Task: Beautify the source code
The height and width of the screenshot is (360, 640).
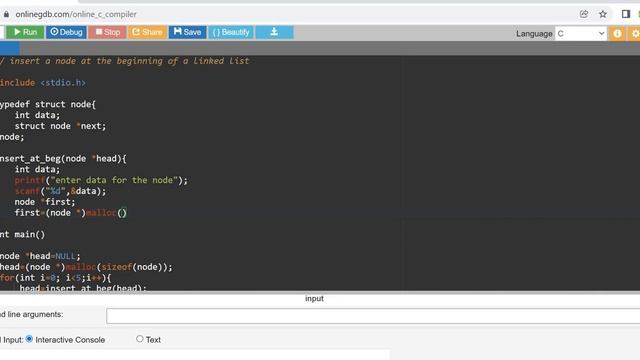Action: tap(231, 32)
